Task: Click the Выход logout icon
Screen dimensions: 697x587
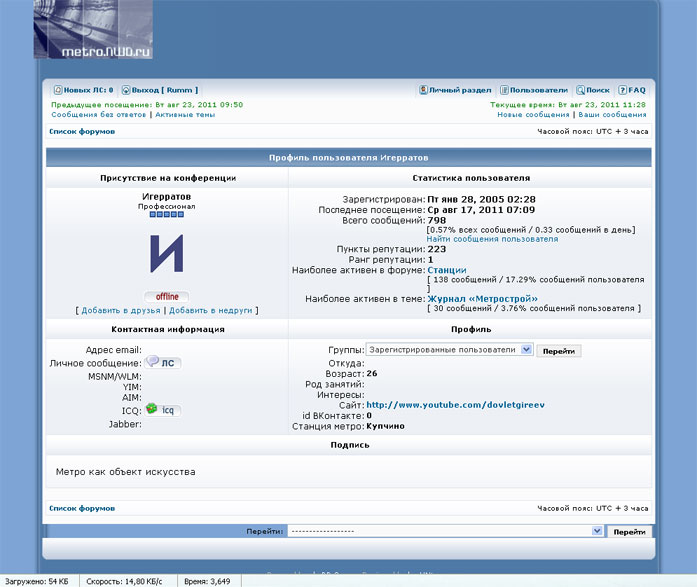Action: [x=127, y=90]
